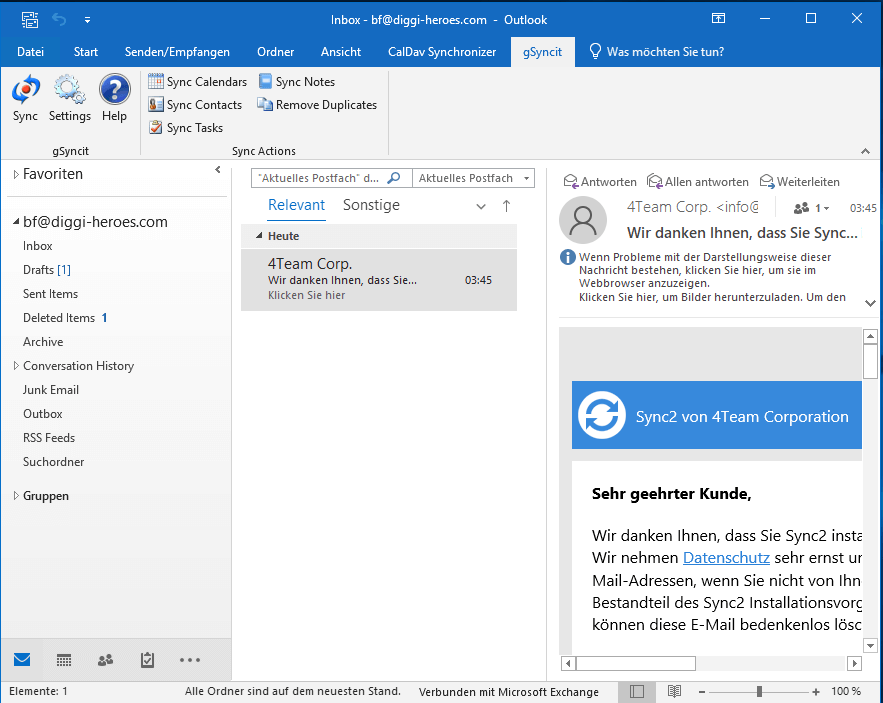The image size is (883, 703).
Task: Click the zoom slider handle
Action: [x=759, y=691]
